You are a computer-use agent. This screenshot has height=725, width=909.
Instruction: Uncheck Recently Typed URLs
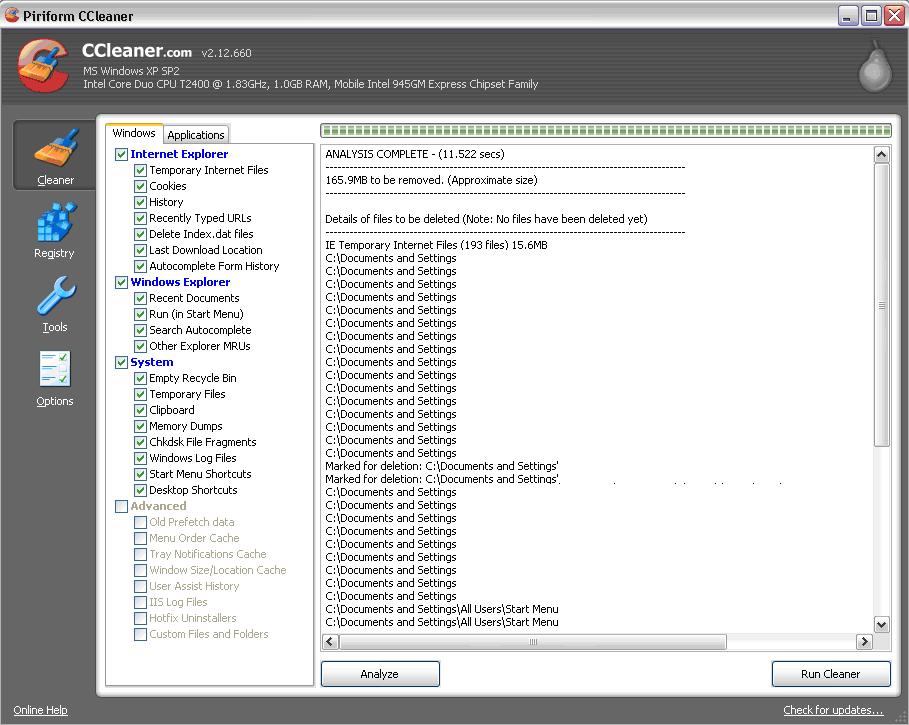tap(140, 218)
